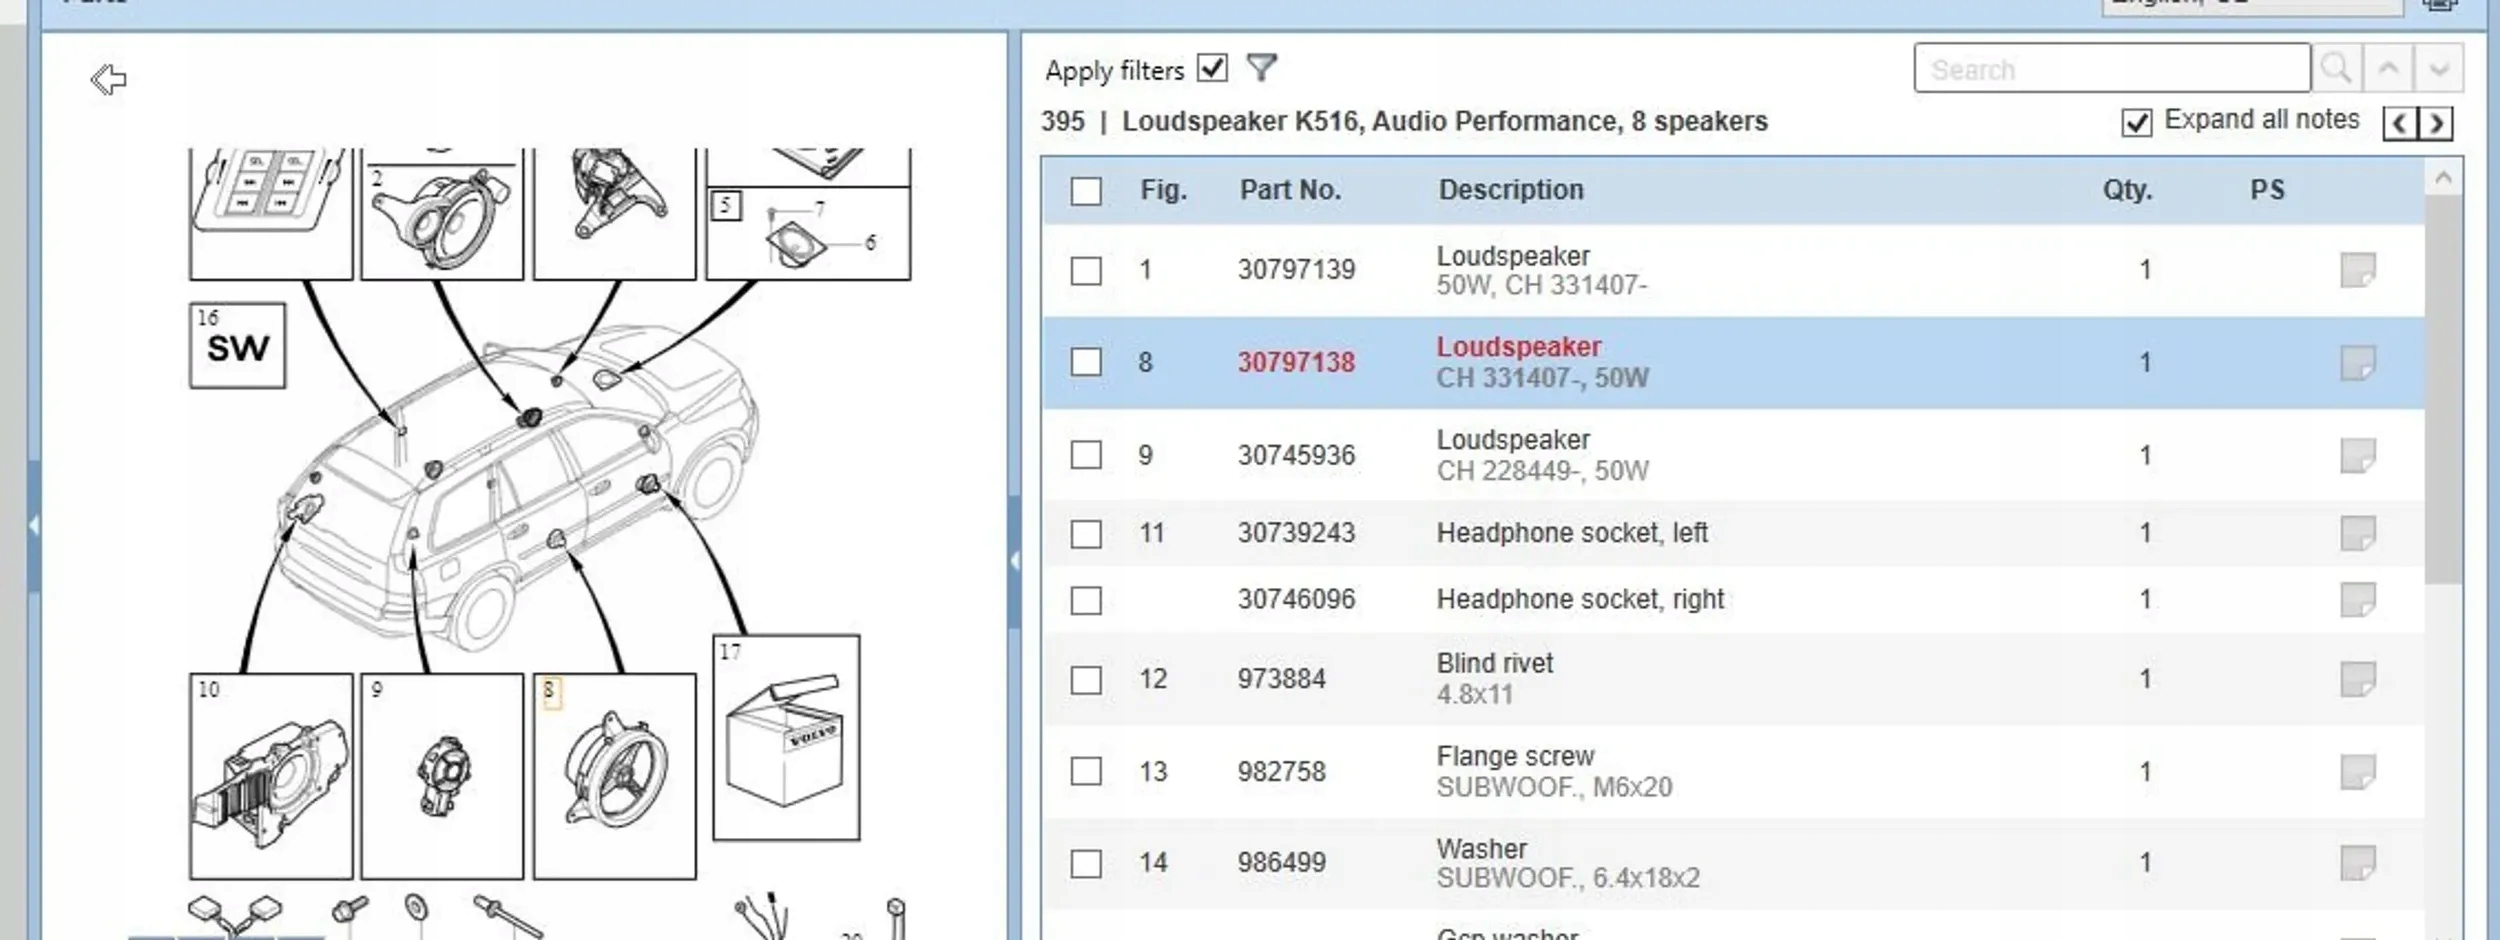
Task: Click part number 30739243
Action: (1296, 533)
